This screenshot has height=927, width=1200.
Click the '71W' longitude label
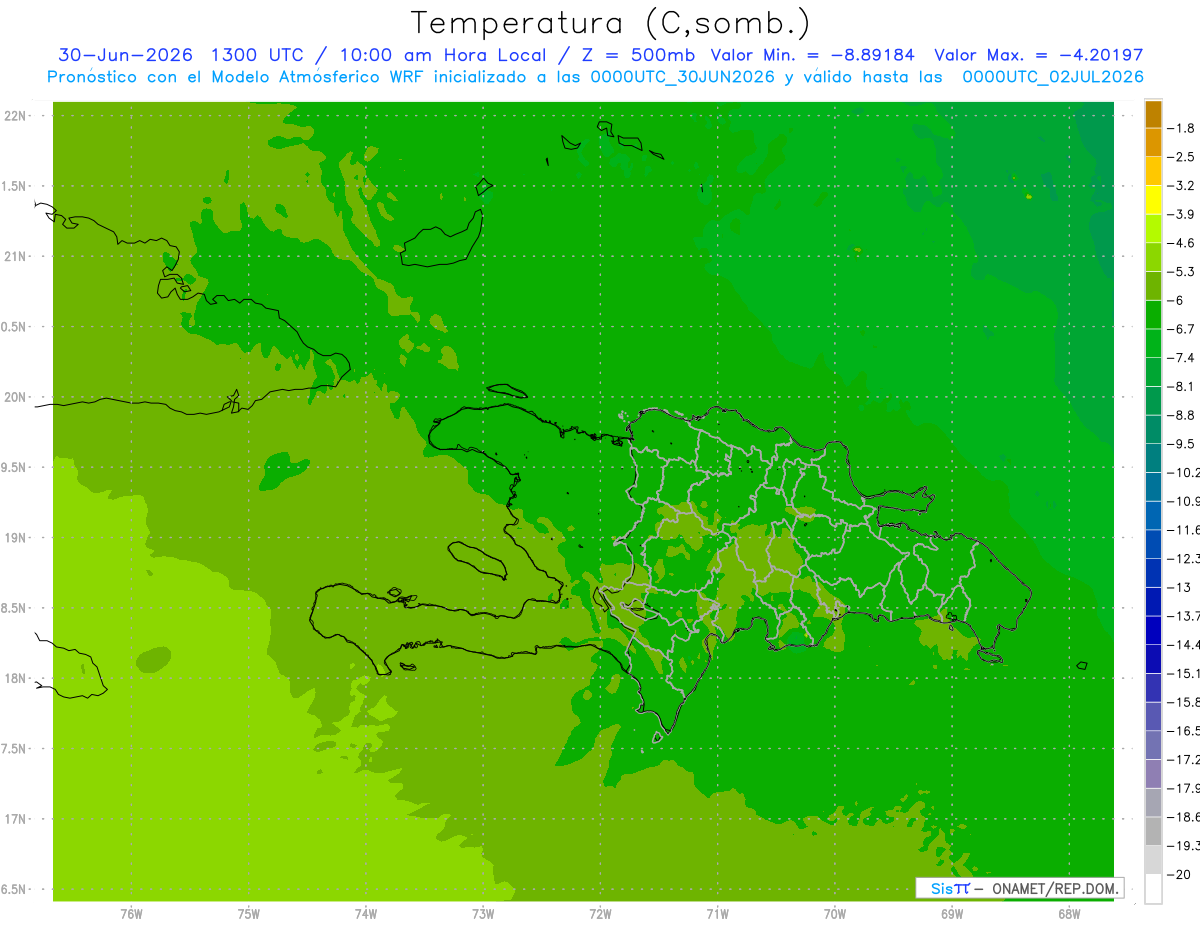(717, 914)
